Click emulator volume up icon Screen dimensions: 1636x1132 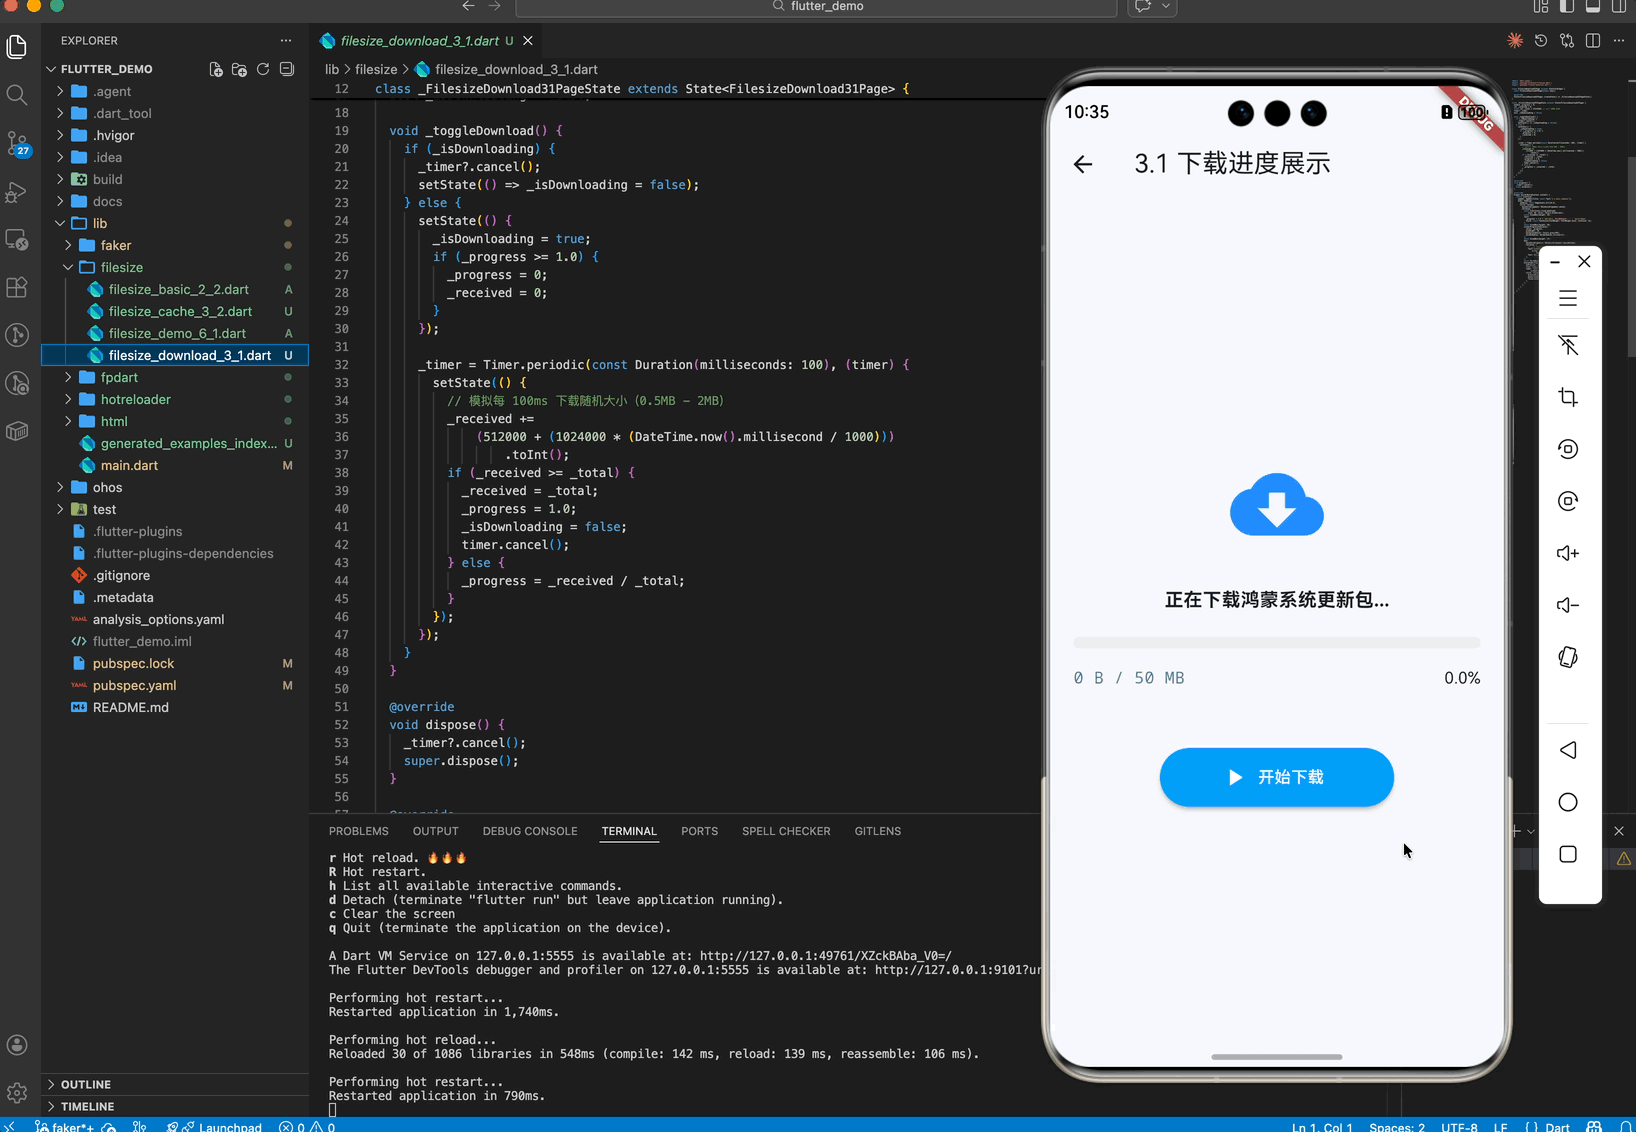point(1568,553)
